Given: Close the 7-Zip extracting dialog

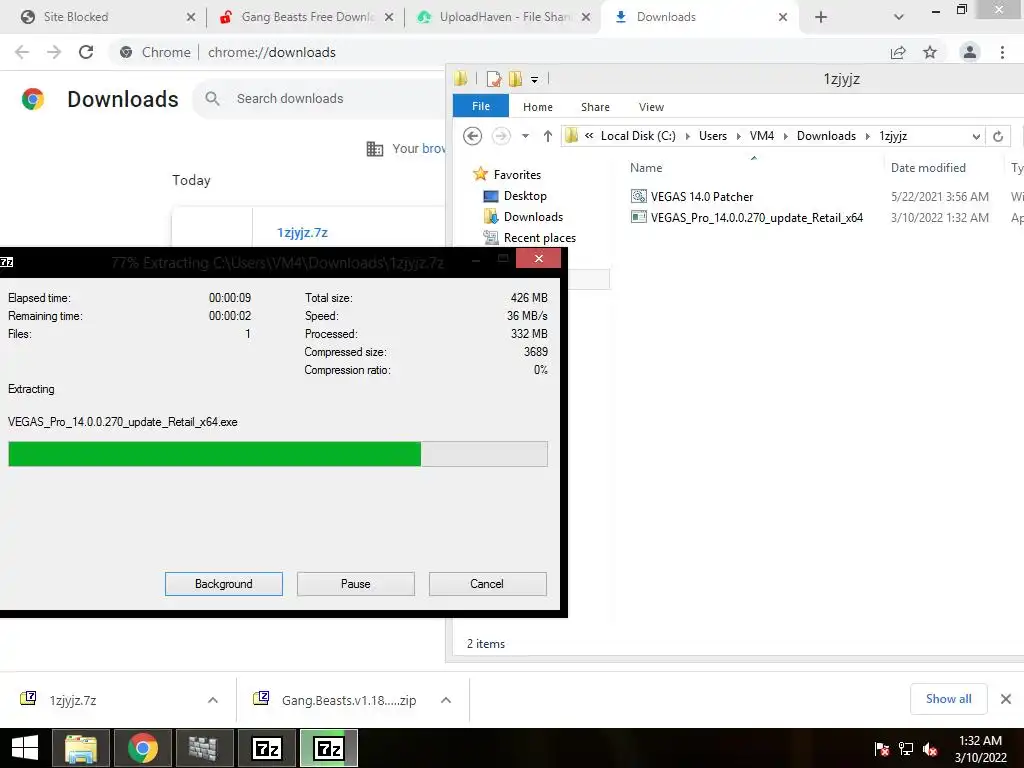Looking at the screenshot, I should (x=538, y=259).
